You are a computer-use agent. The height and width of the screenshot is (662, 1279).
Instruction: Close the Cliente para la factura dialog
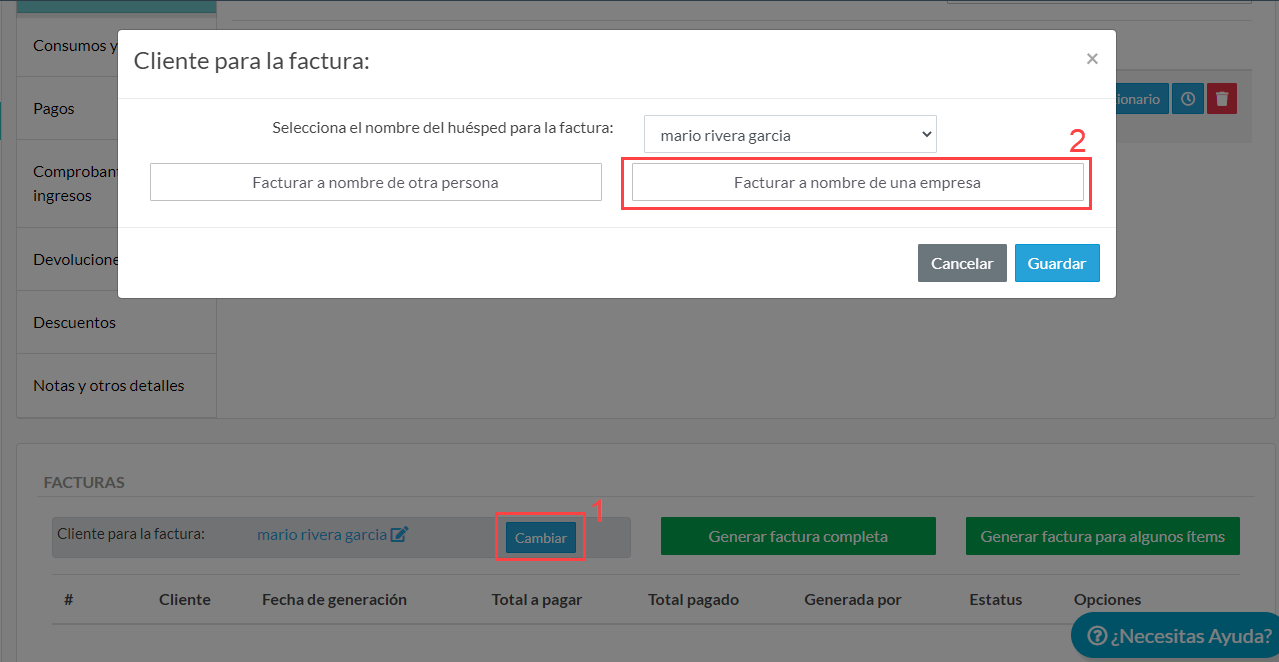coord(1092,59)
